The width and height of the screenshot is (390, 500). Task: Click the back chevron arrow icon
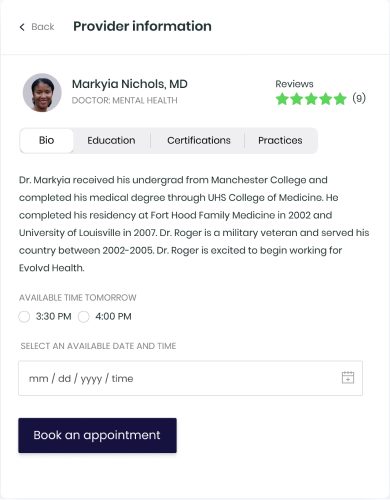tap(22, 27)
